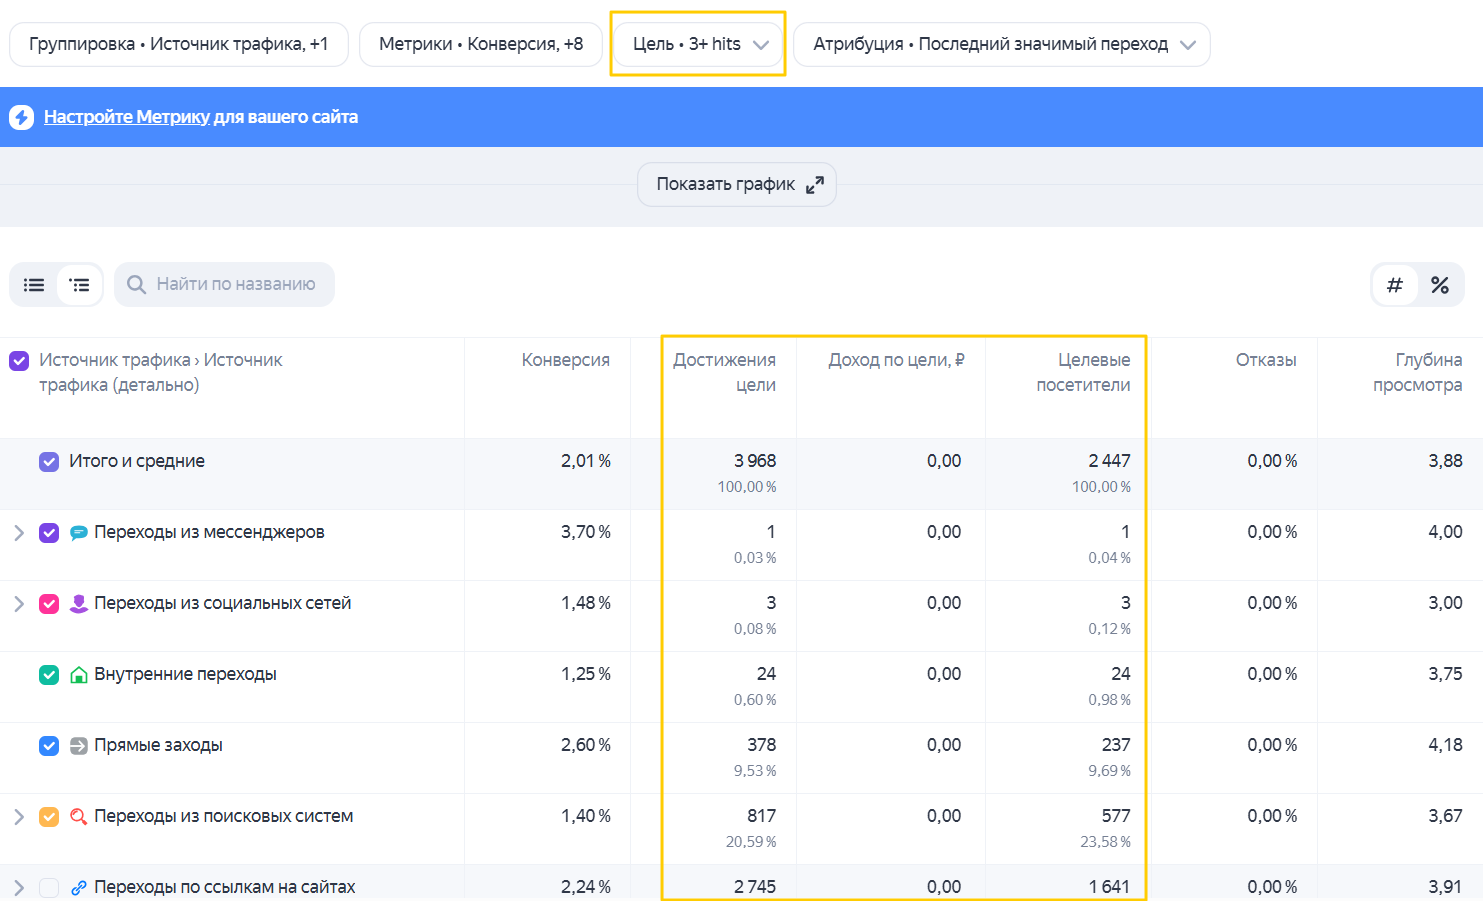The height and width of the screenshot is (901, 1483).
Task: Check the Переходы по ссылкам на сайтах checkbox
Action: (x=49, y=888)
